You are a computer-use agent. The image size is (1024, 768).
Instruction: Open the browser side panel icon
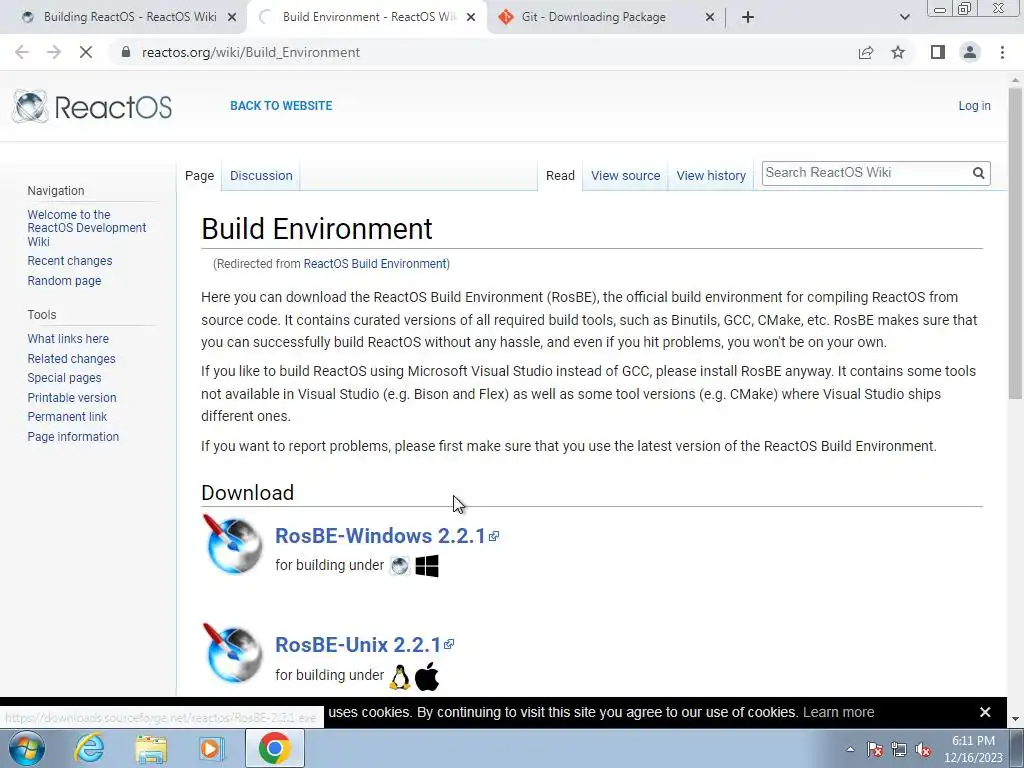(938, 52)
